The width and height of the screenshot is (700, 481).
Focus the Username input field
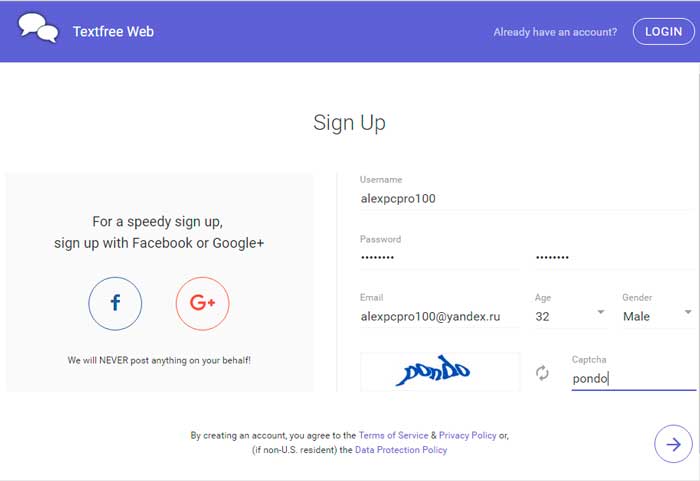click(527, 199)
